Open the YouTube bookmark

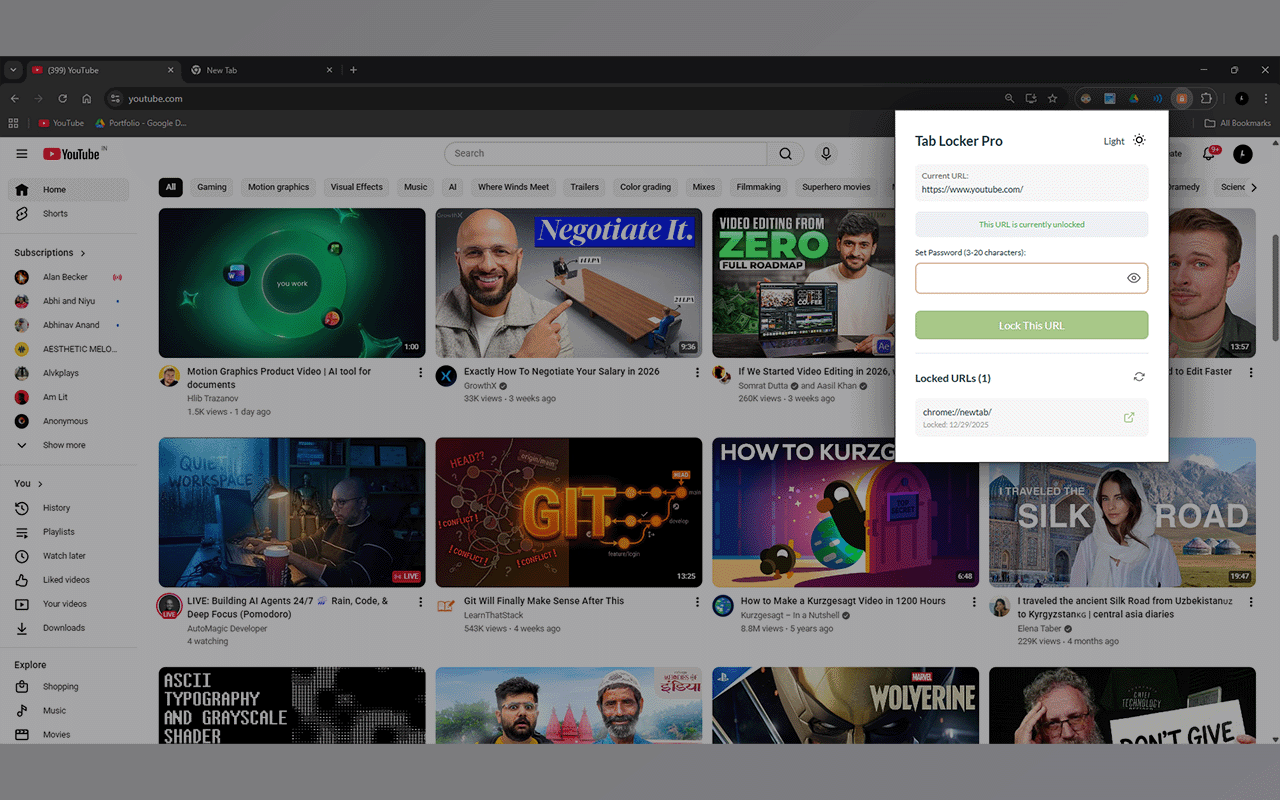coord(61,123)
